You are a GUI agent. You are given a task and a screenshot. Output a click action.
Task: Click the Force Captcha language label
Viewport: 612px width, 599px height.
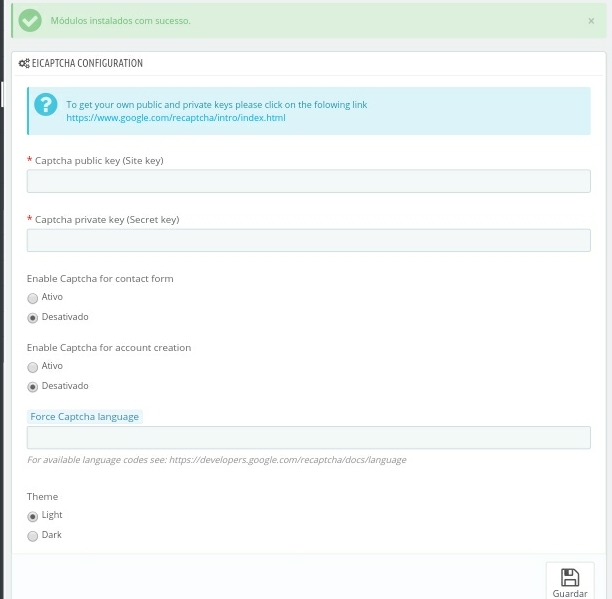pos(84,416)
